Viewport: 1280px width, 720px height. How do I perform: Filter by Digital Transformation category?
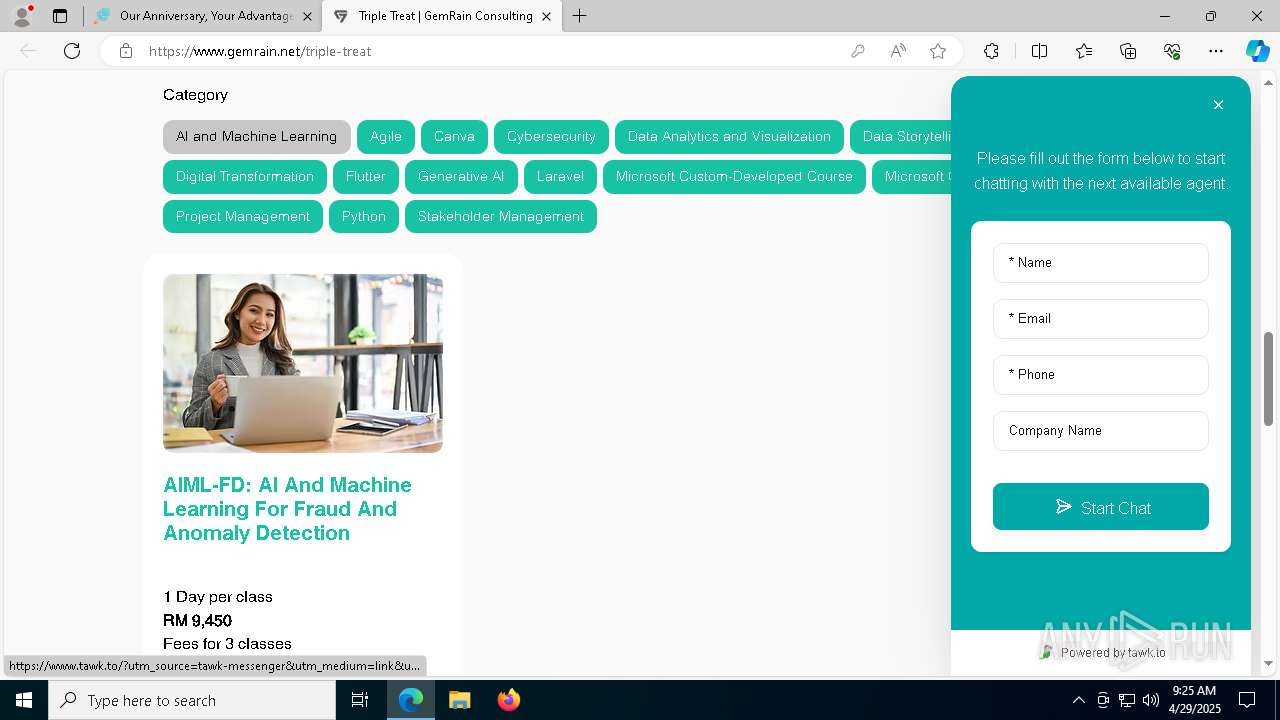click(x=245, y=177)
